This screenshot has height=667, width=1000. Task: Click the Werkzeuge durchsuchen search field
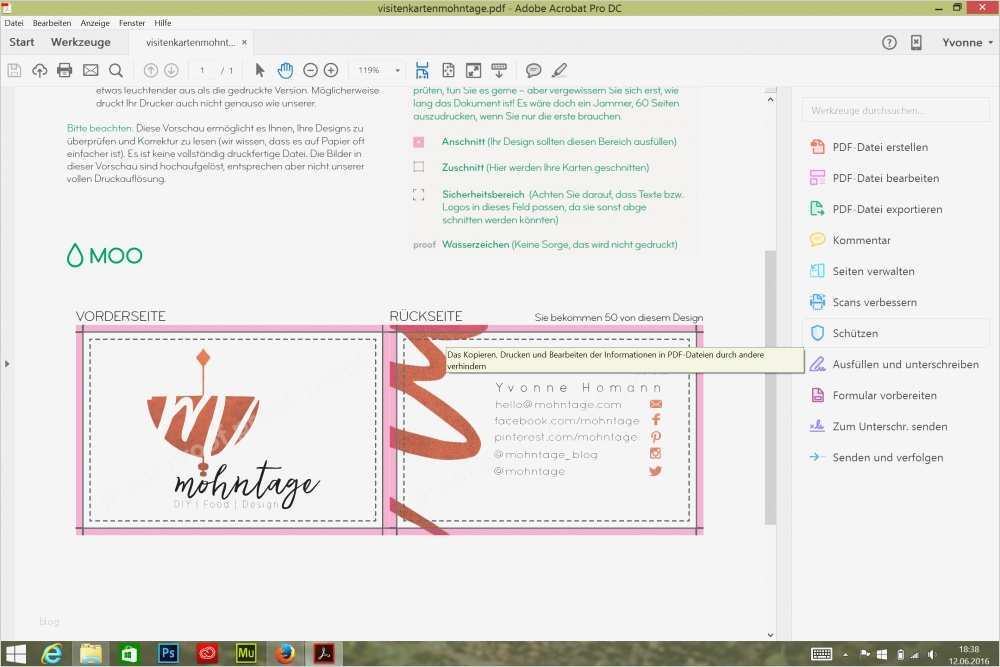(896, 110)
